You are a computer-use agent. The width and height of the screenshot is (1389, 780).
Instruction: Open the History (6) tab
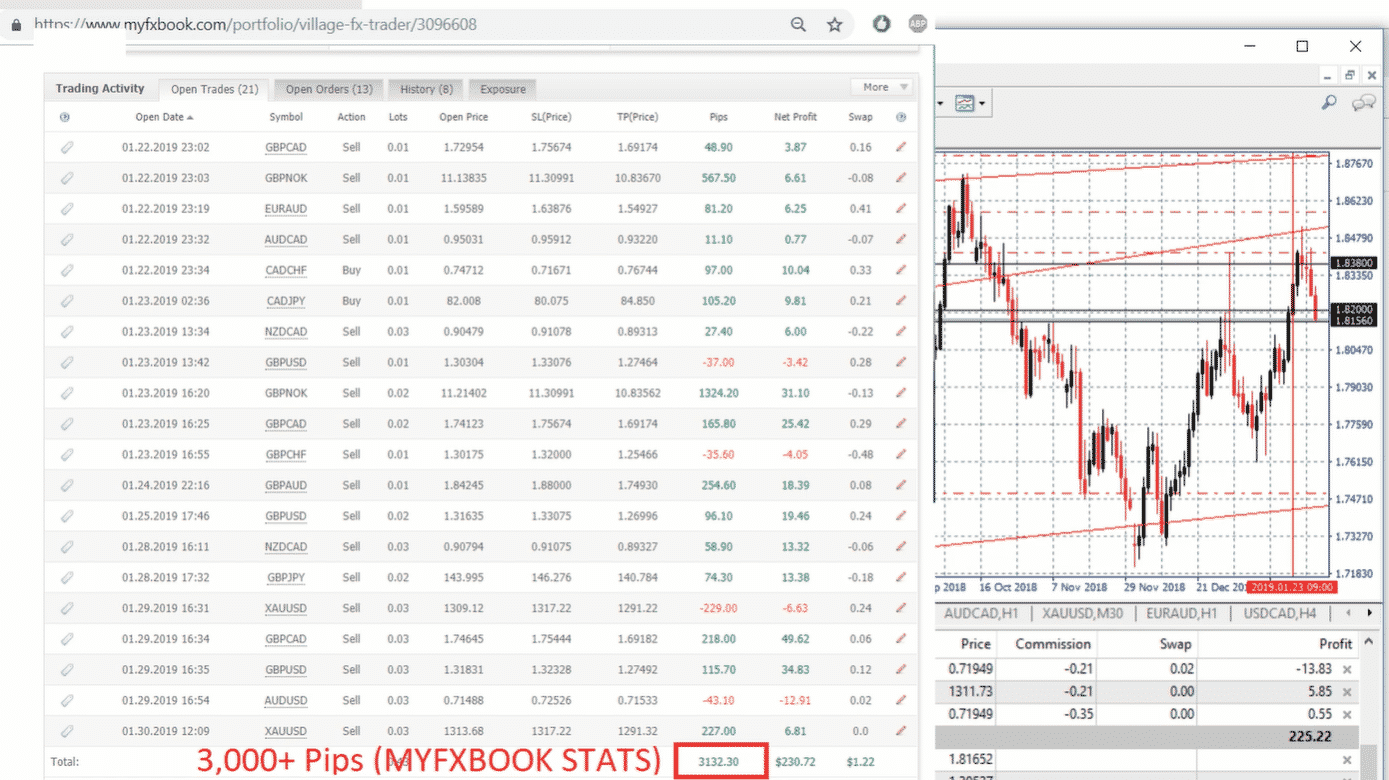[x=426, y=89]
